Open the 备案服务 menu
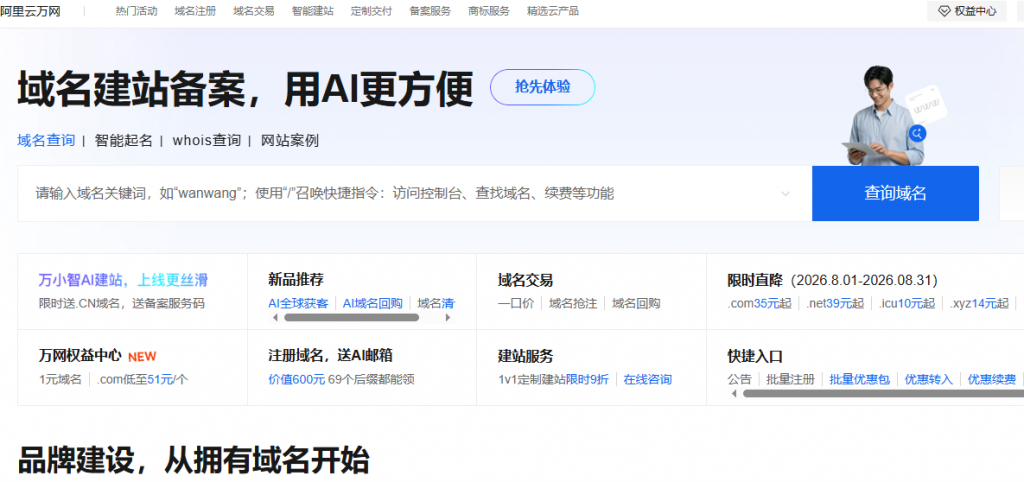The image size is (1024, 482). [x=430, y=11]
